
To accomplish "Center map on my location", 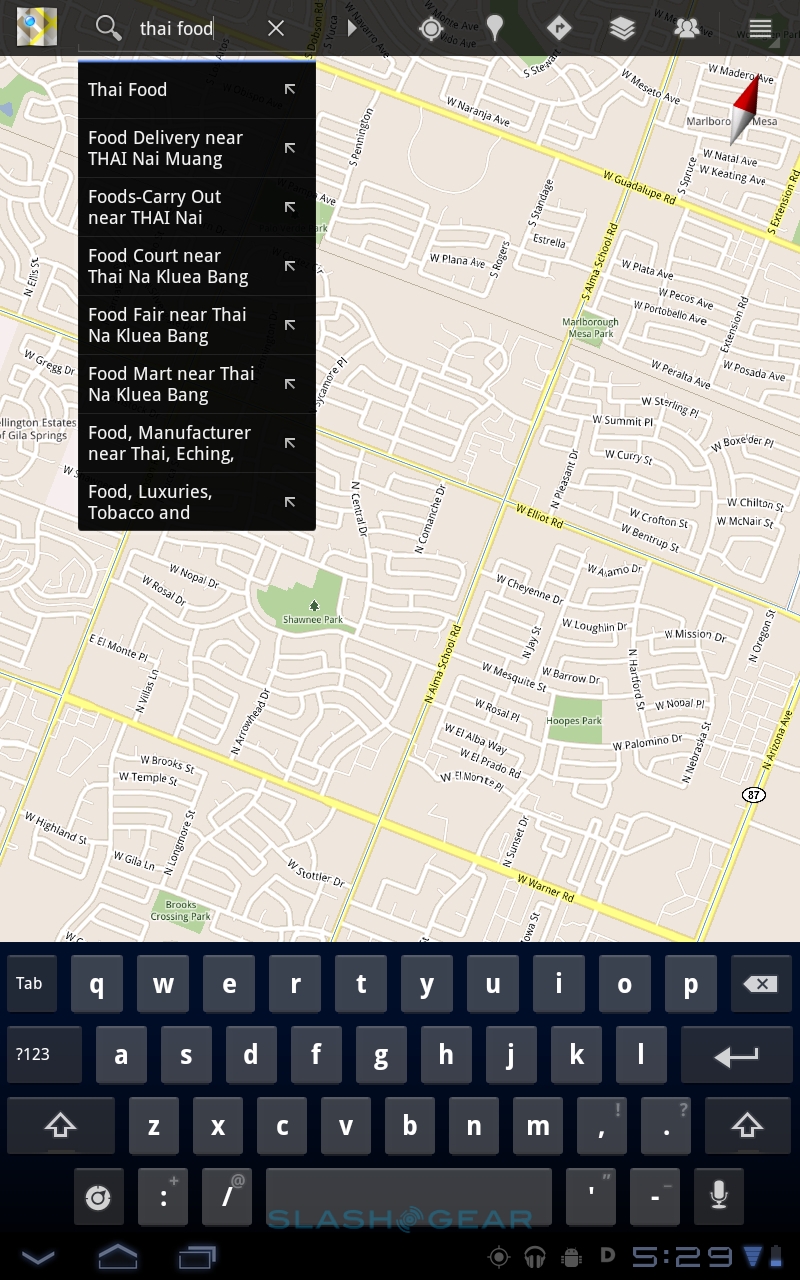I will (x=431, y=29).
